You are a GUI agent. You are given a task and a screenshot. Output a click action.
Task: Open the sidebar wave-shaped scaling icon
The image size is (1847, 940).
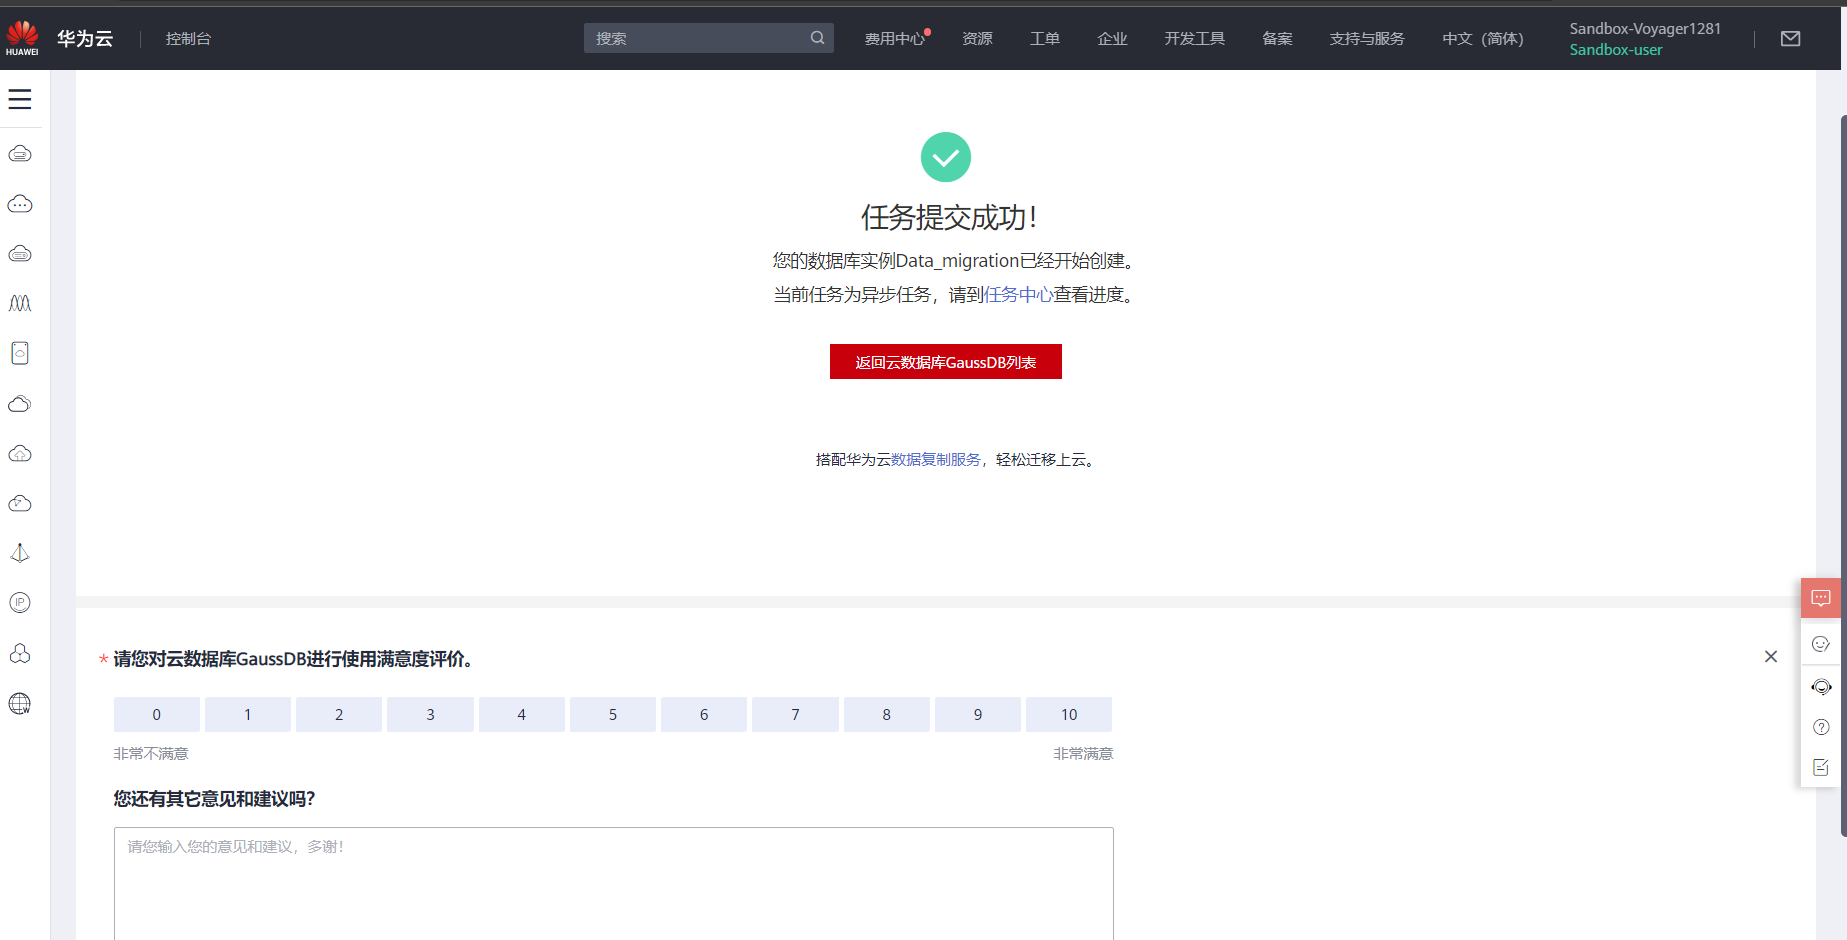coord(20,303)
